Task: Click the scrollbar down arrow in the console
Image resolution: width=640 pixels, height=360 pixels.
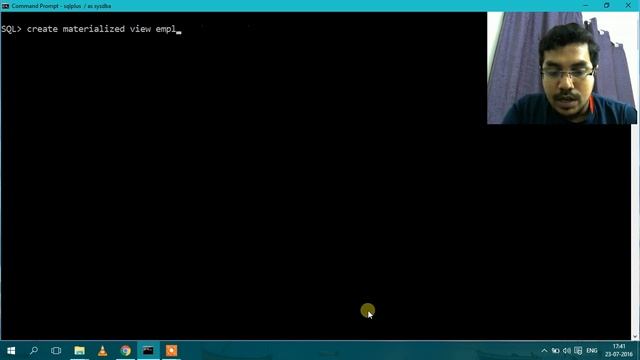Action: click(x=635, y=336)
